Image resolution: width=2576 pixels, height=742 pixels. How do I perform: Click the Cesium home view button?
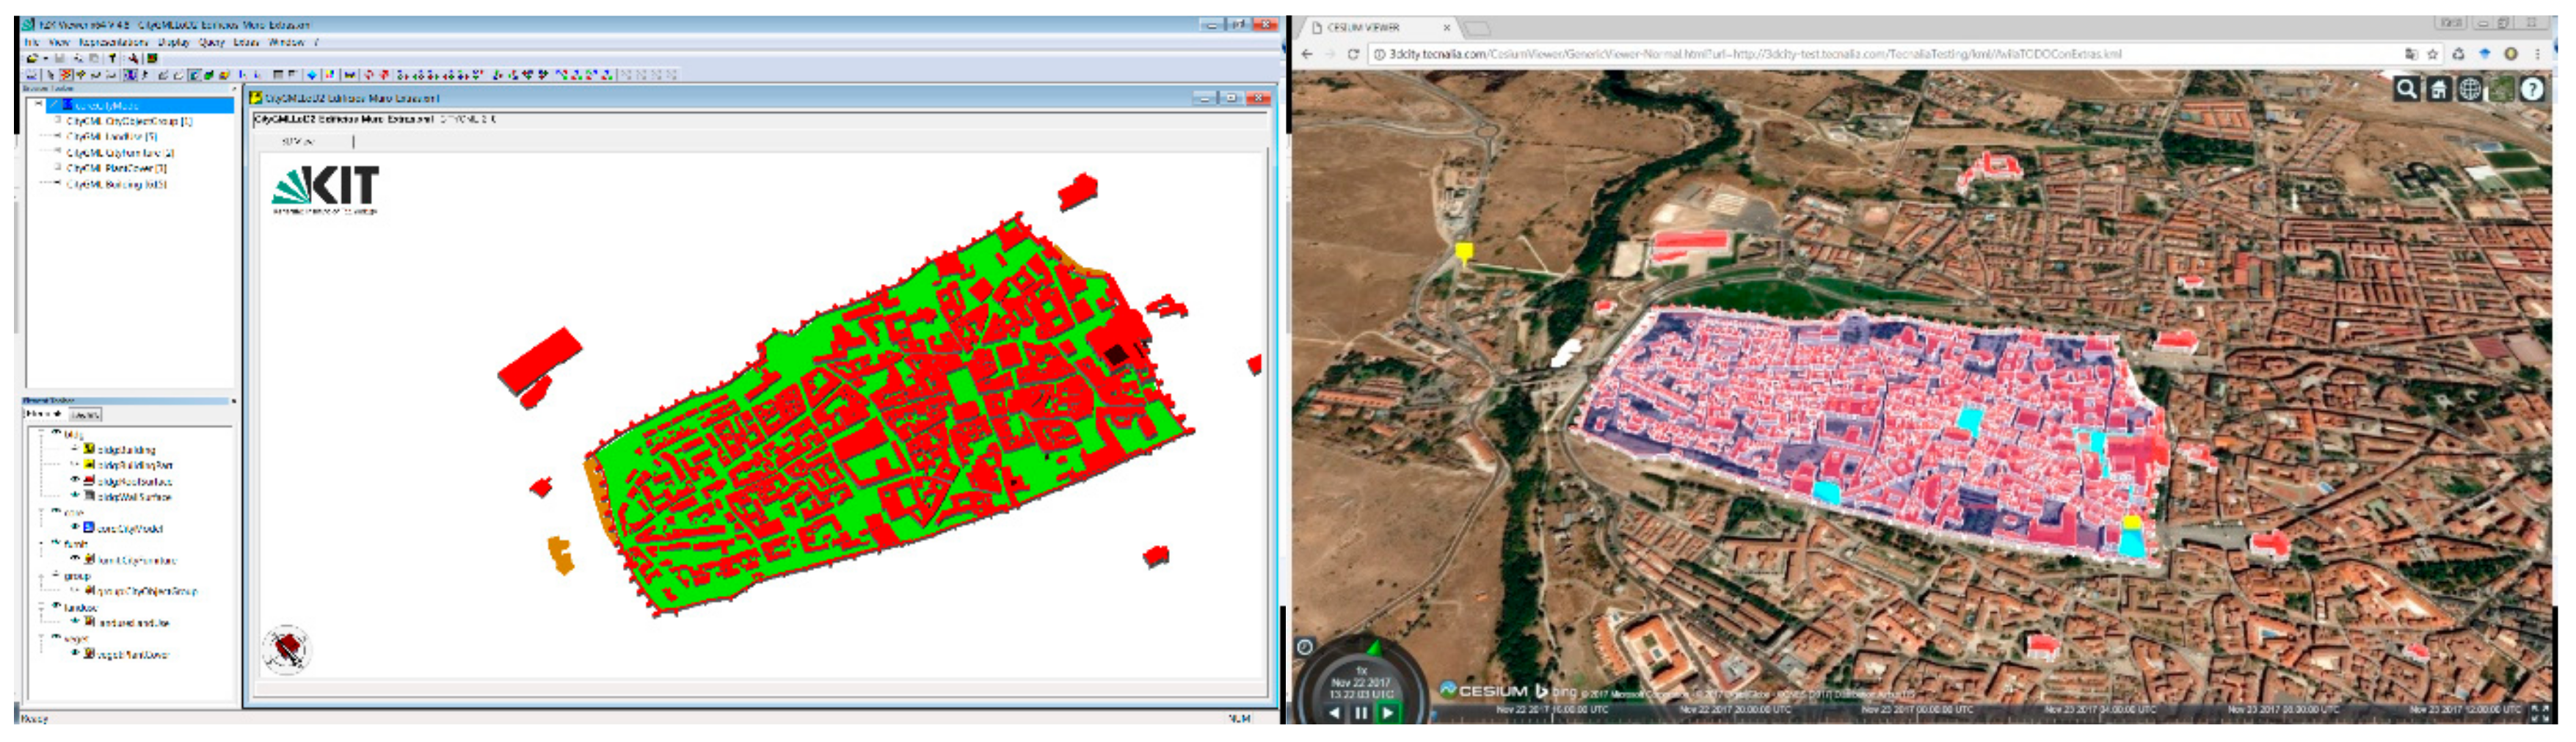click(x=2438, y=89)
